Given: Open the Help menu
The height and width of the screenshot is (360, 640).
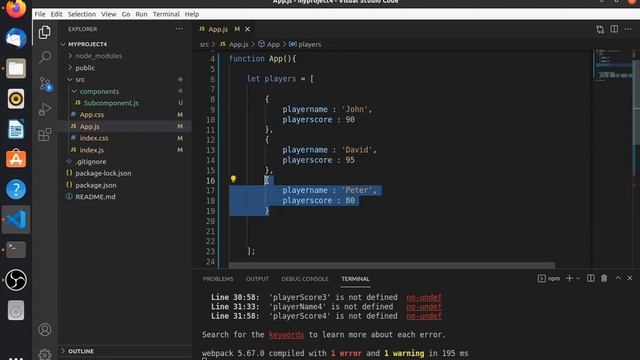Looking at the screenshot, I should coord(192,14).
